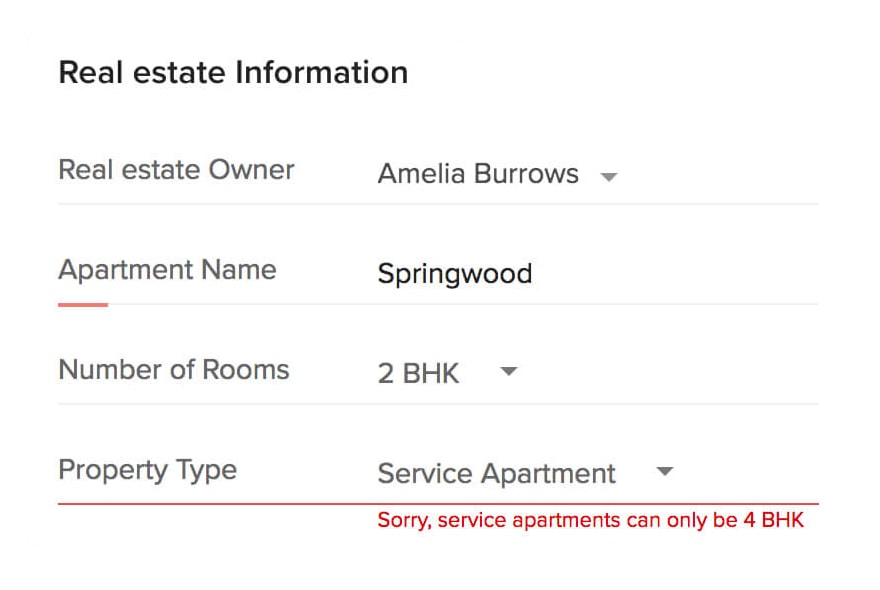
Task: Click the Number of Rooms label
Action: point(174,370)
